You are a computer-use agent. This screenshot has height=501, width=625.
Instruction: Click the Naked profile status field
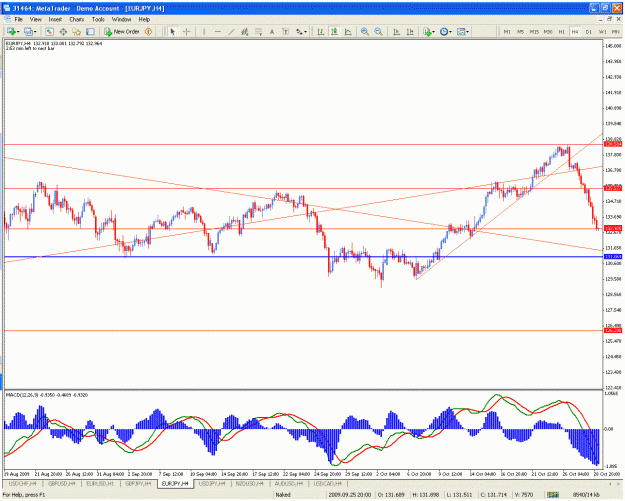point(300,495)
